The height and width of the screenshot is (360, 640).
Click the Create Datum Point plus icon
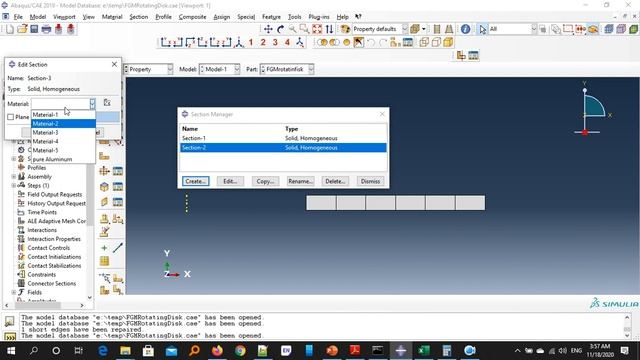pos(104,248)
